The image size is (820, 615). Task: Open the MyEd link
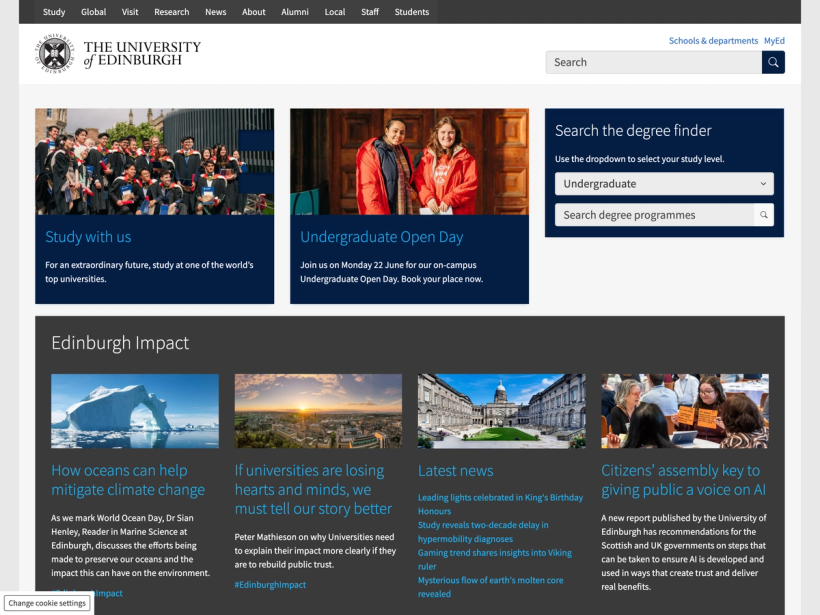pyautogui.click(x=774, y=41)
